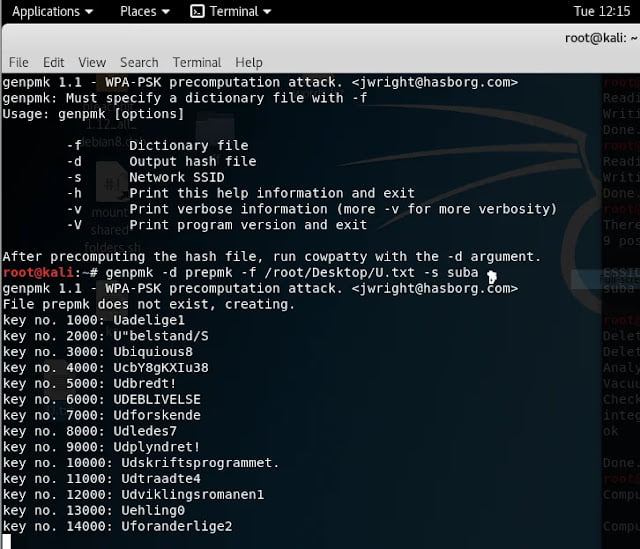Click the line 'key no. 14000: Uforanderlige2'
The height and width of the screenshot is (549, 640).
117,526
